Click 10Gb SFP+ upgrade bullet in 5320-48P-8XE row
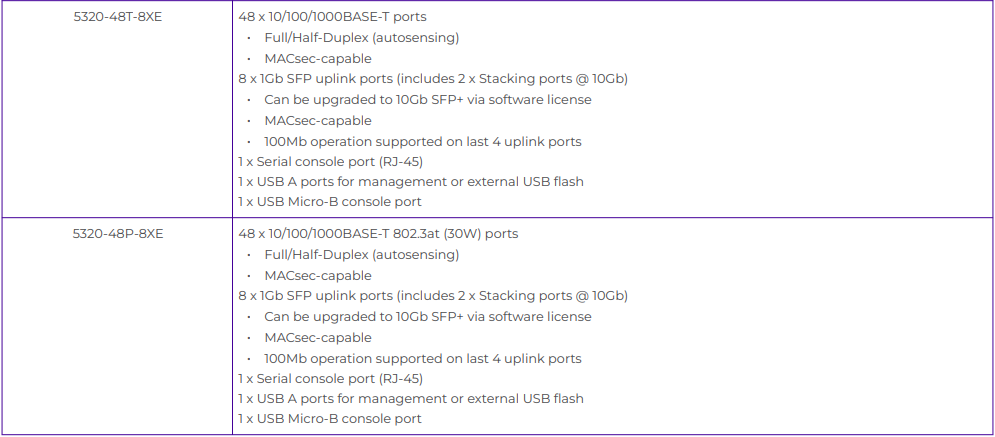Screen dimensions: 995x437 coord(427,317)
